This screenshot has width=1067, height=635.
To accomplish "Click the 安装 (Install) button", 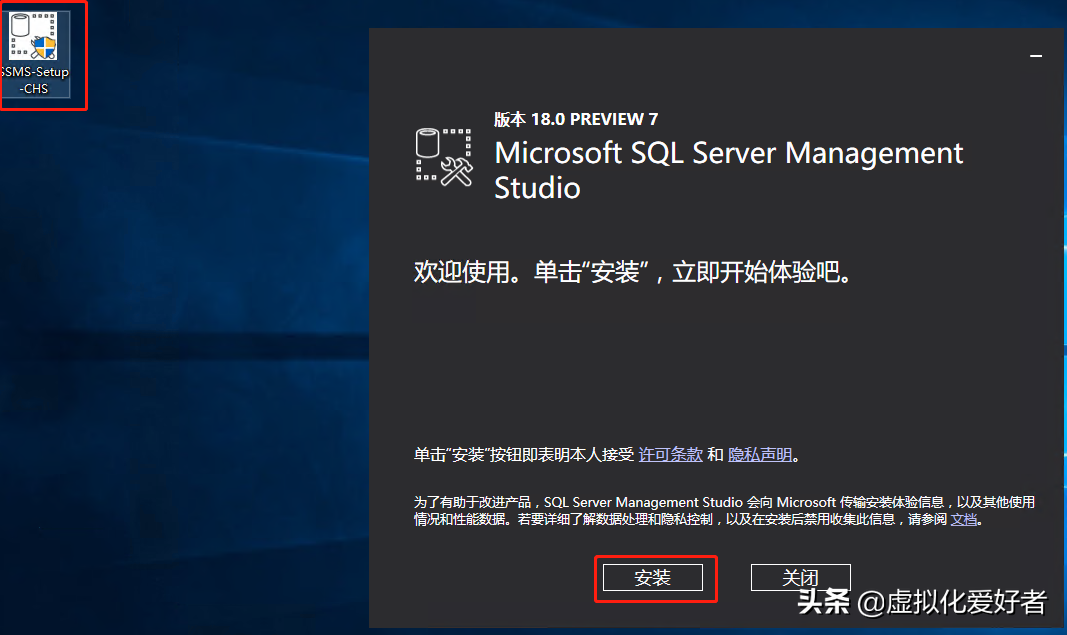I will click(x=653, y=578).
